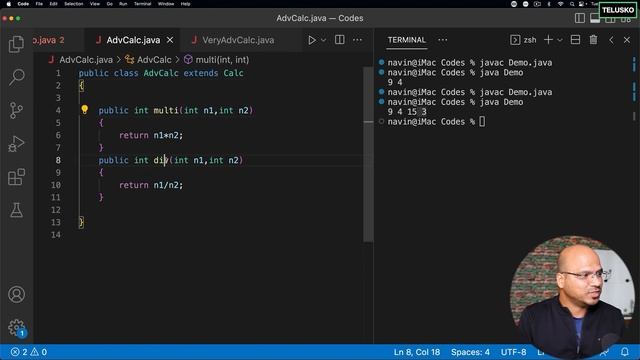Click the Spotlight search icon in menu bar
Viewport: 640px width, 360px height.
[x=572, y=4]
